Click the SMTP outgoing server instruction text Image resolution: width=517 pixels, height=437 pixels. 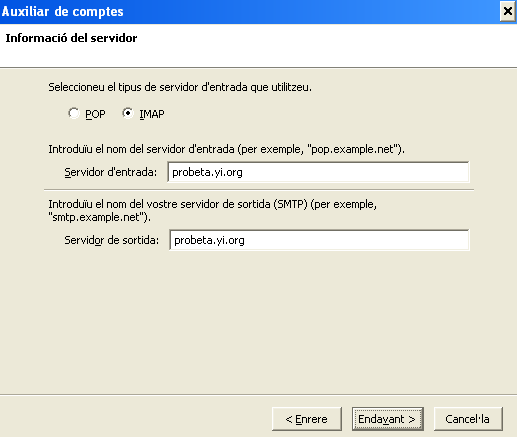click(x=213, y=210)
